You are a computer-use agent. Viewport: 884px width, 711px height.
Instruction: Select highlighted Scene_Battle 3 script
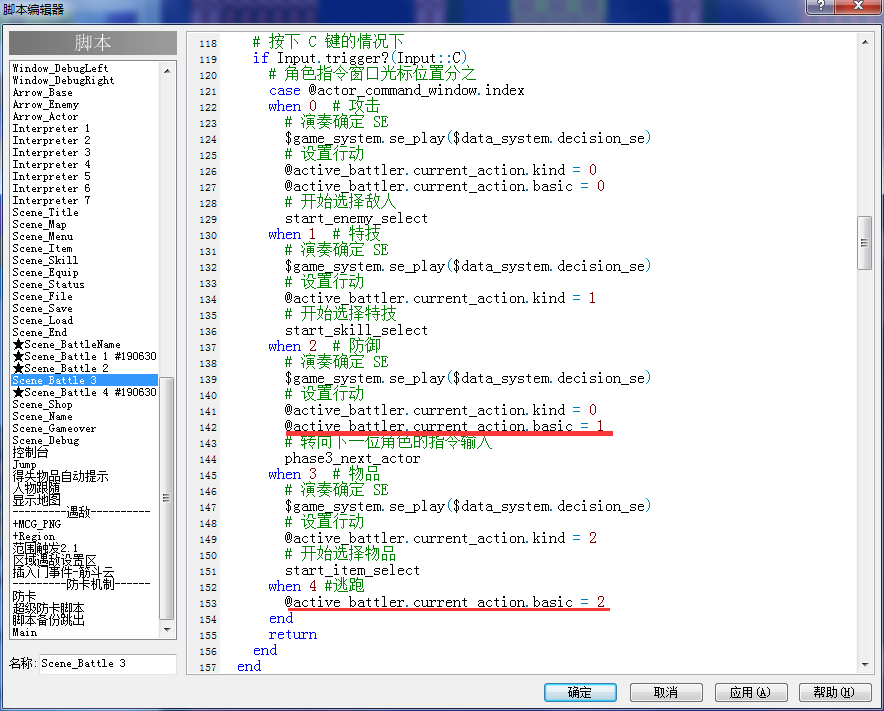[x=85, y=381]
